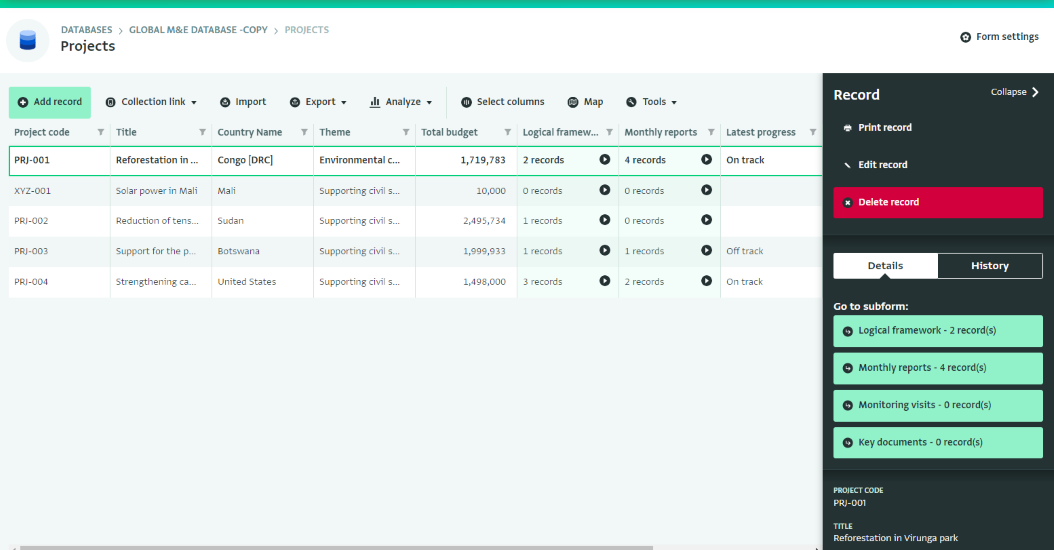Select the PRJ-003 row
The height and width of the screenshot is (550, 1054).
(415, 251)
